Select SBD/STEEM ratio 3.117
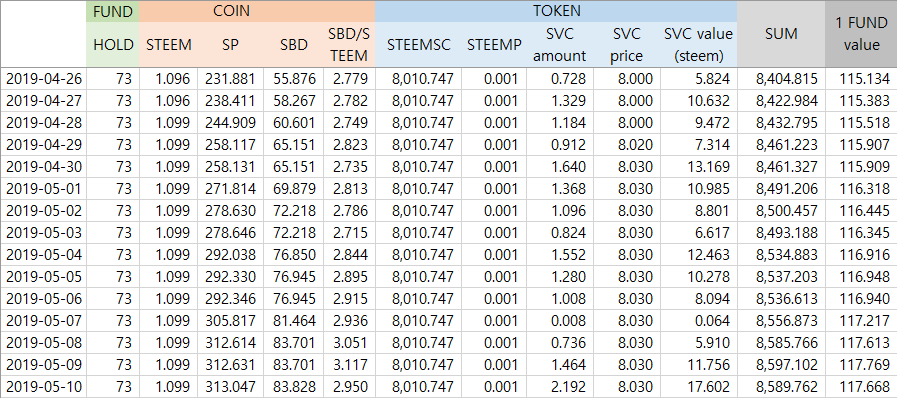 (x=350, y=365)
